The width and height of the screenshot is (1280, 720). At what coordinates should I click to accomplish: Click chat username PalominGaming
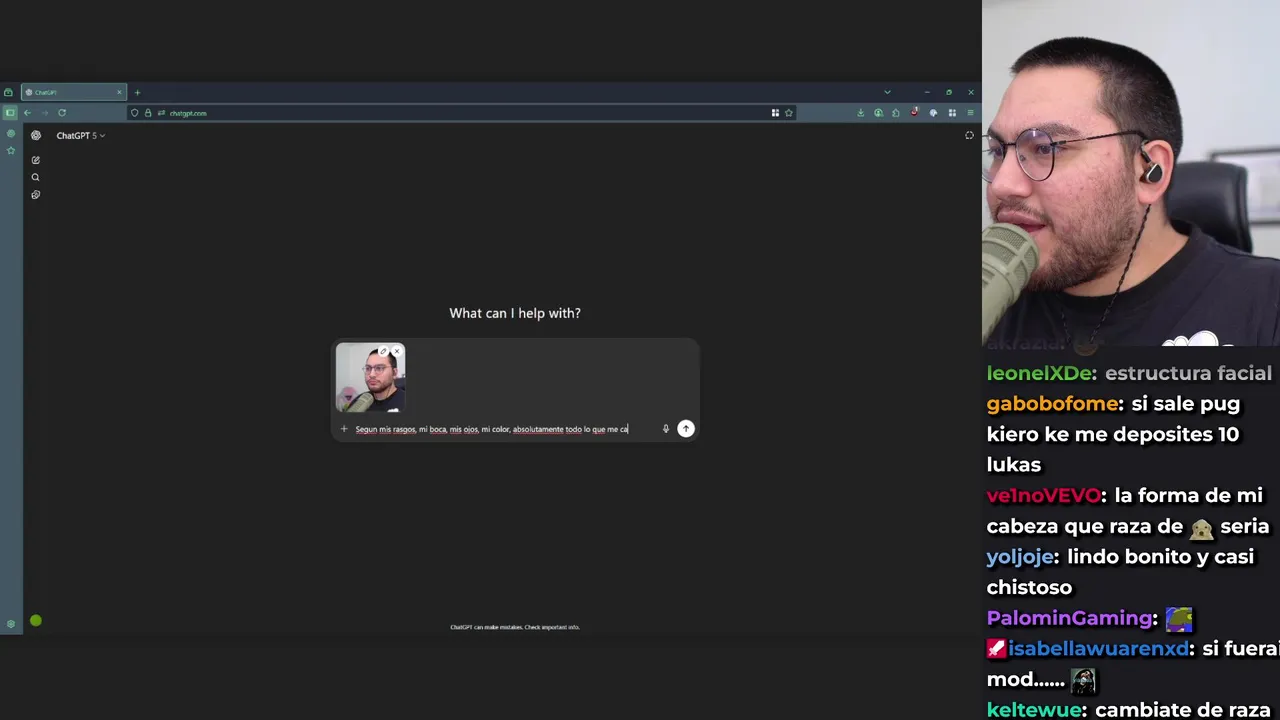click(1069, 618)
